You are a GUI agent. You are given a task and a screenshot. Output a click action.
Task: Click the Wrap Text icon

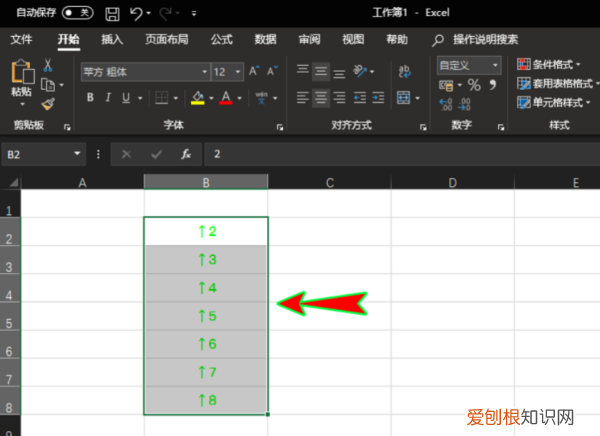pyautogui.click(x=404, y=71)
